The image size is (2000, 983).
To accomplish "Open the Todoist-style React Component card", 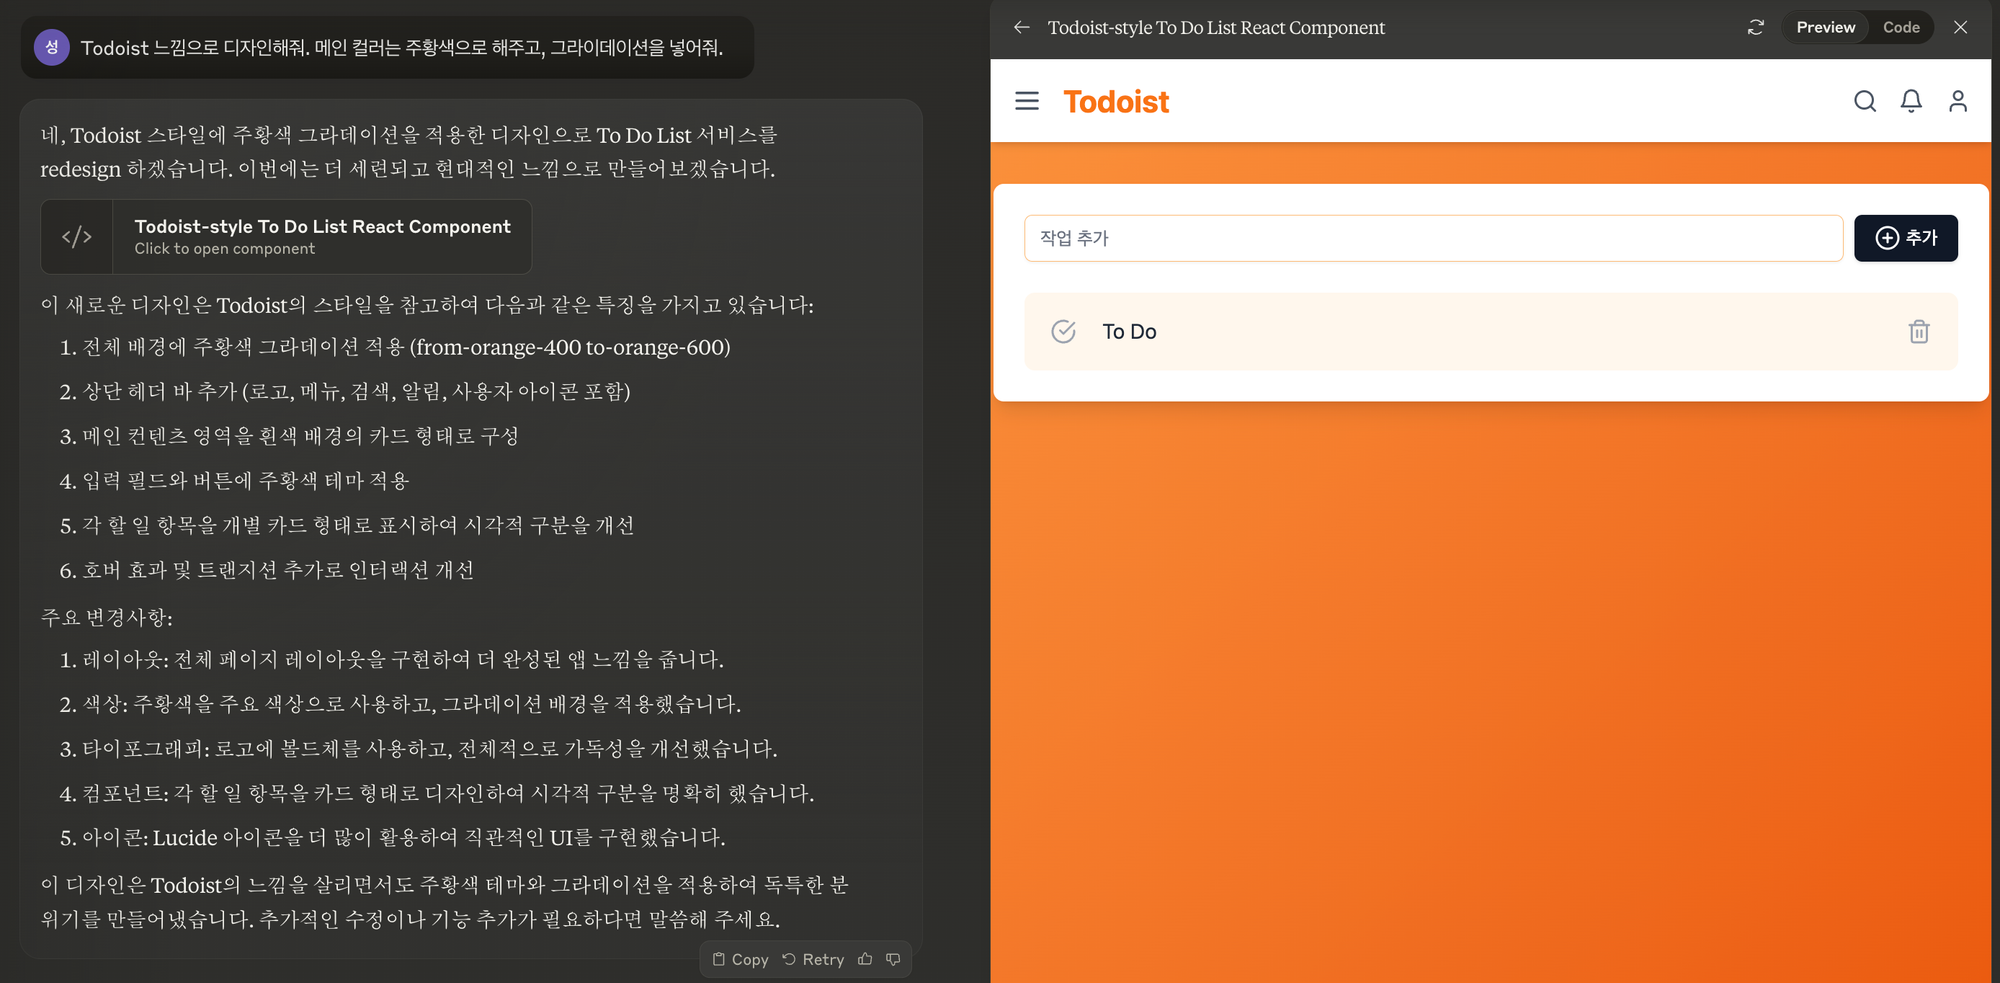I will (x=286, y=237).
